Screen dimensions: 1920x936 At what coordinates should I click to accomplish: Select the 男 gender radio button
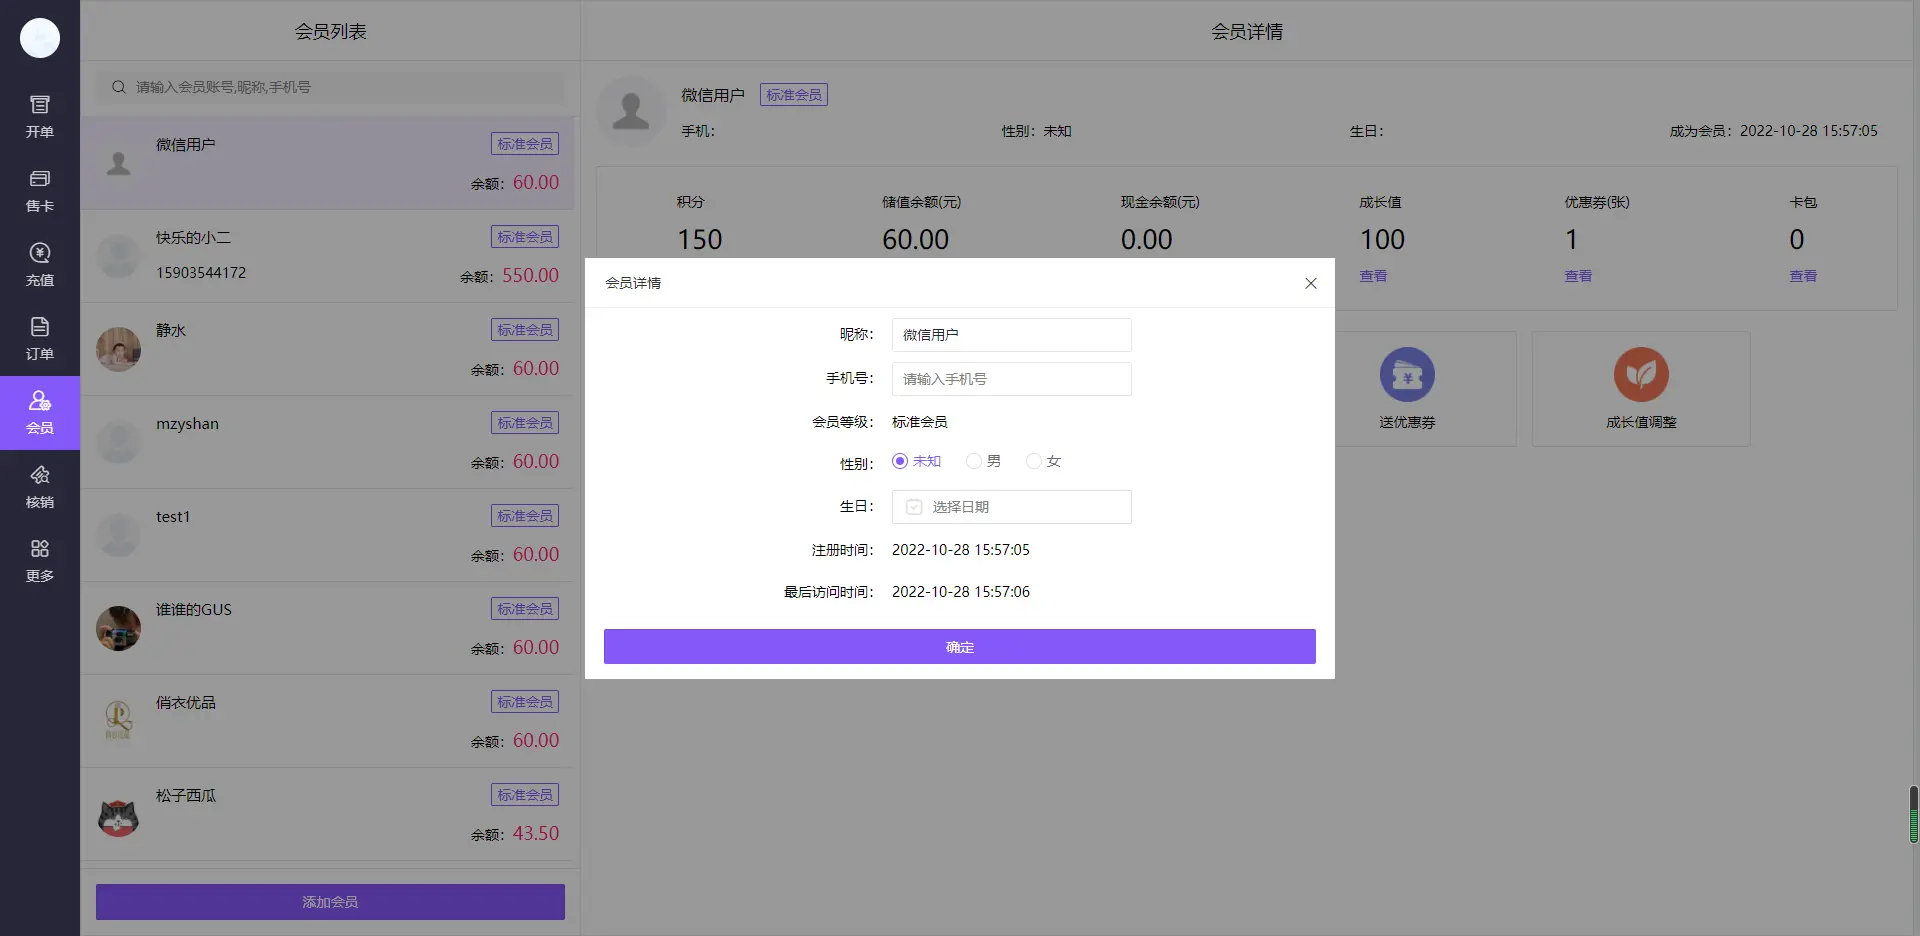click(973, 461)
